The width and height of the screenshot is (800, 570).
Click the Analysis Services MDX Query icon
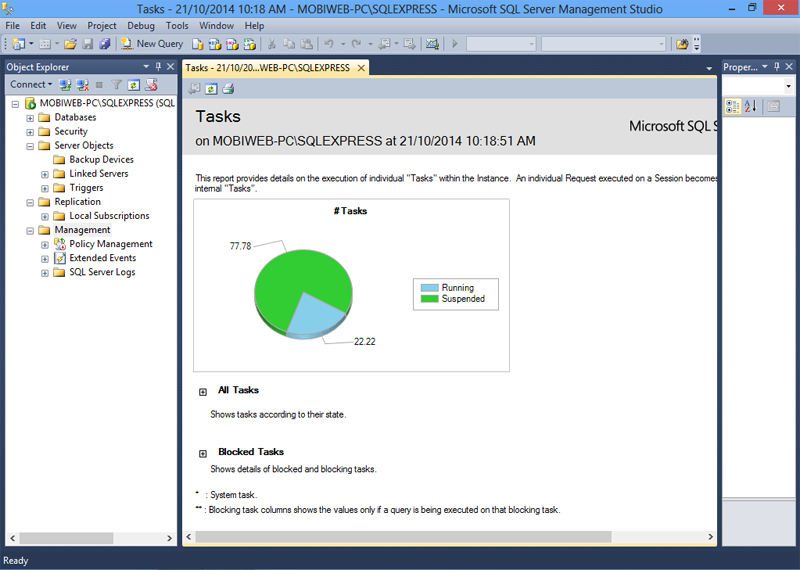click(215, 44)
